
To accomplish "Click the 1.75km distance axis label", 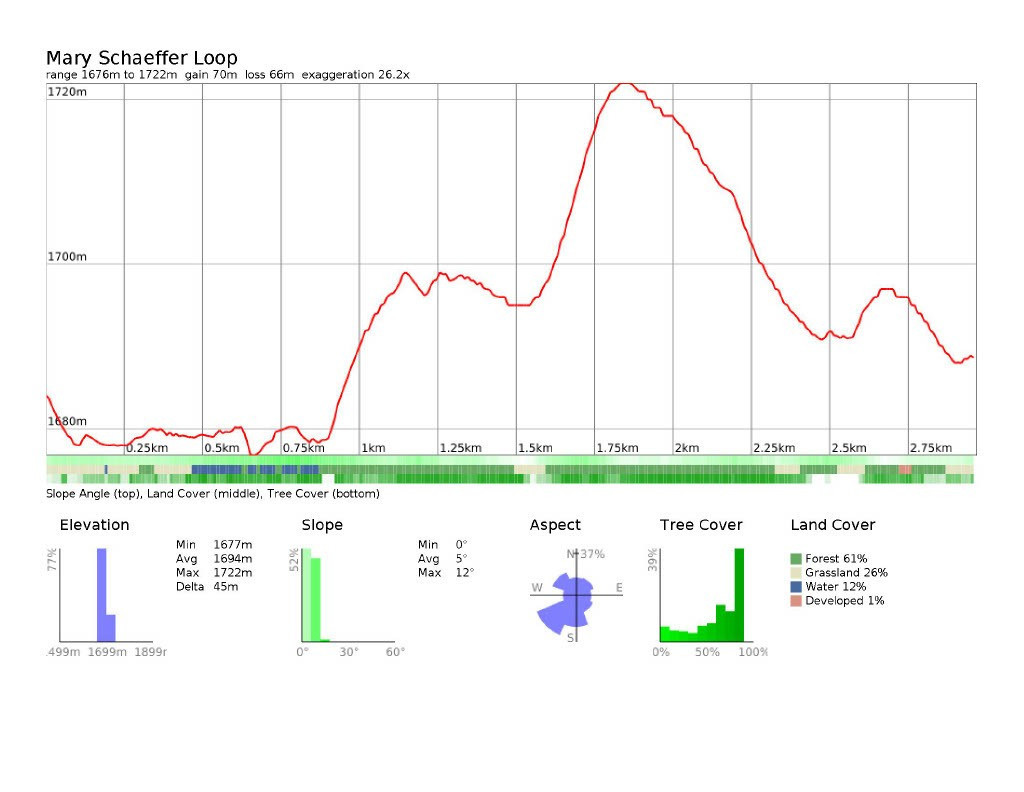I will 617,448.
